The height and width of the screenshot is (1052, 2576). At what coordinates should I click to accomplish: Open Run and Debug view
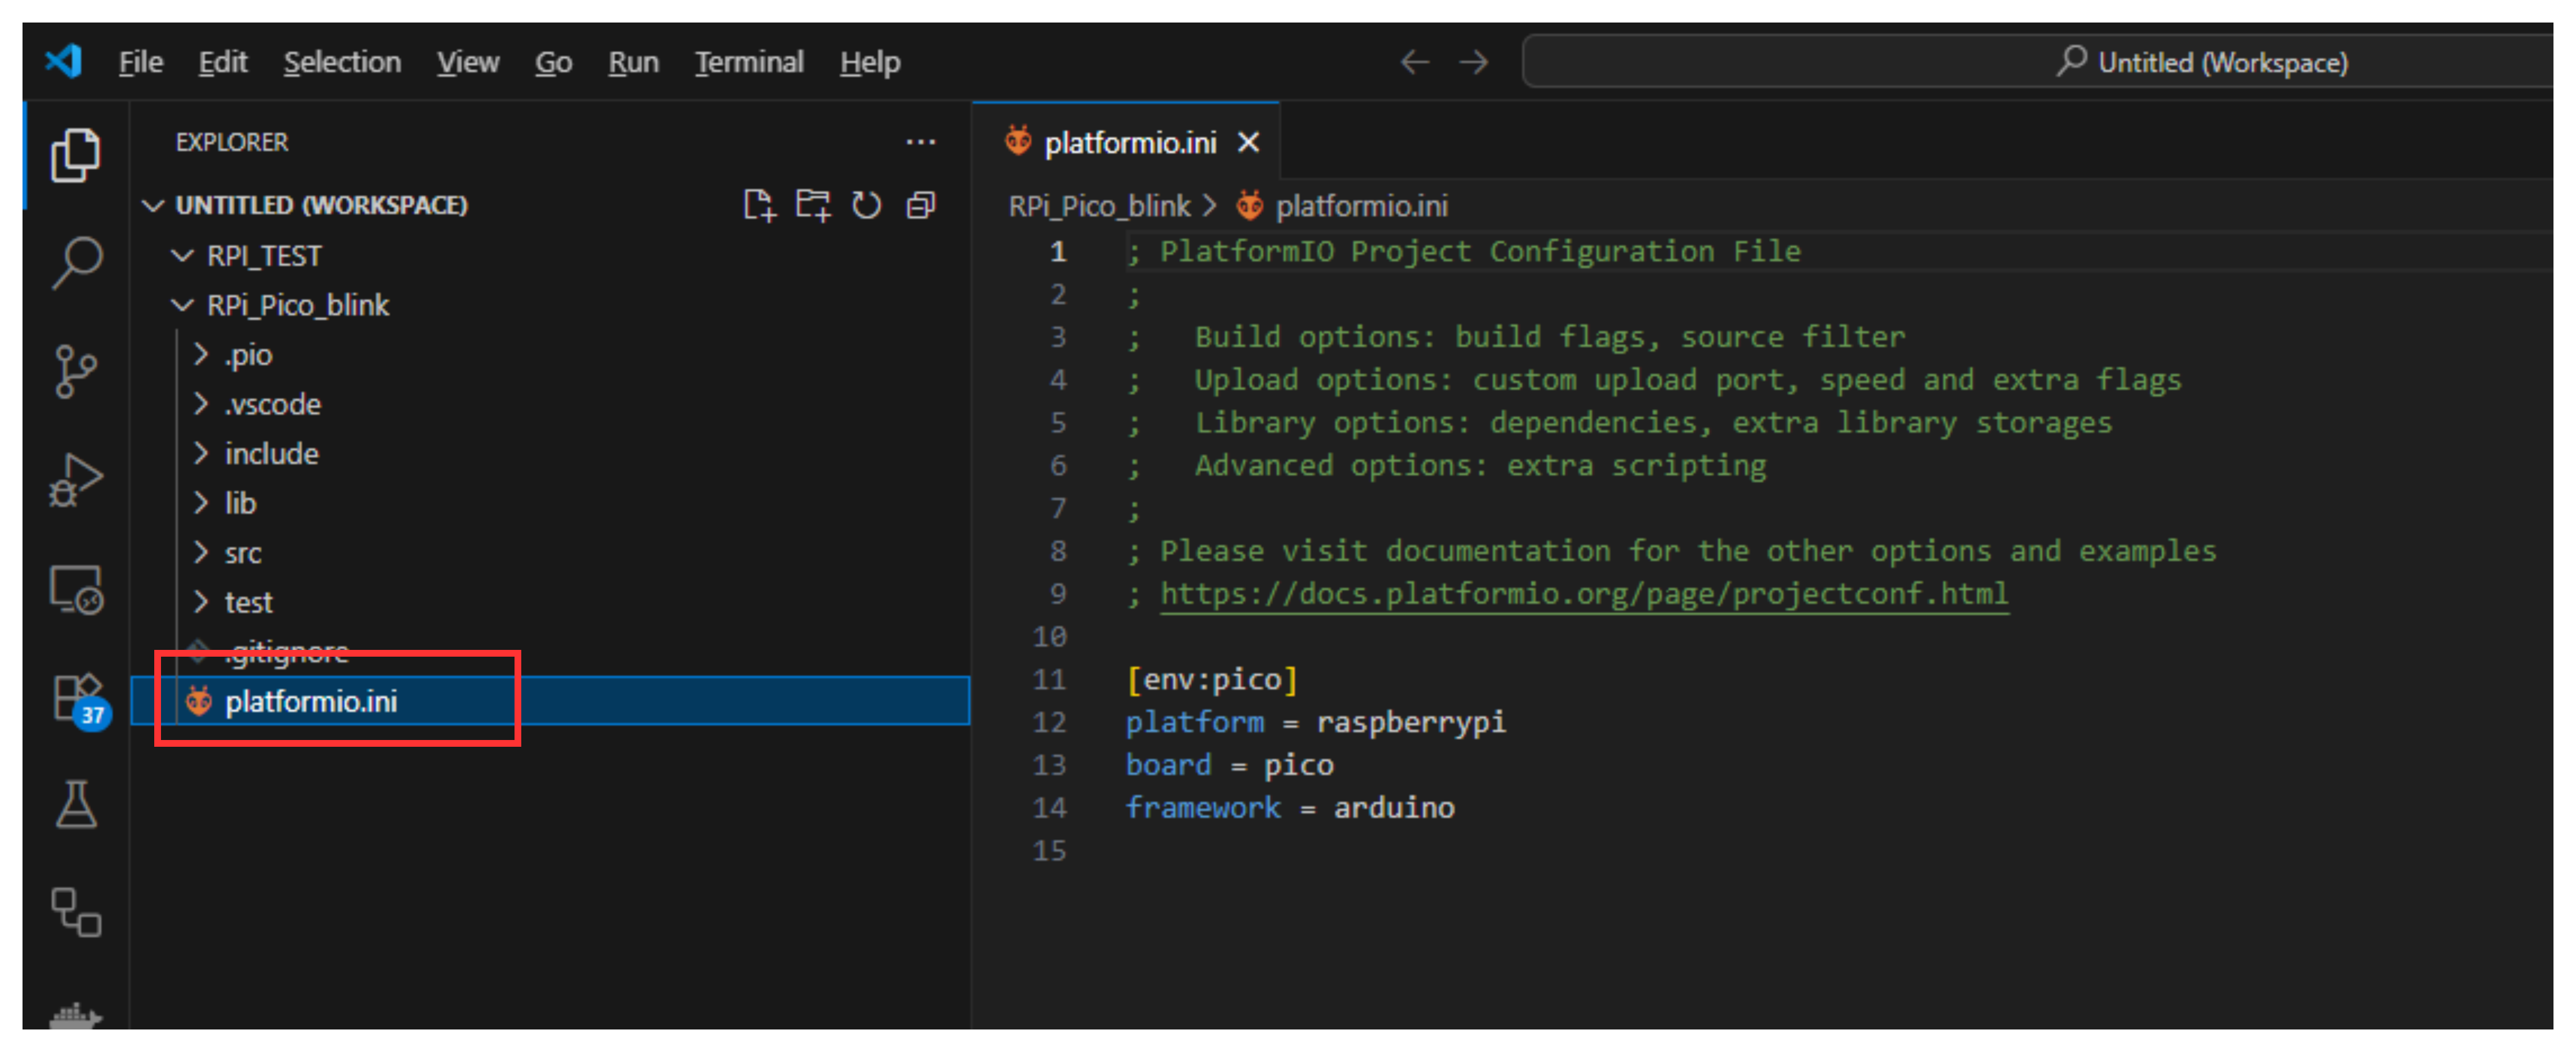(x=76, y=480)
